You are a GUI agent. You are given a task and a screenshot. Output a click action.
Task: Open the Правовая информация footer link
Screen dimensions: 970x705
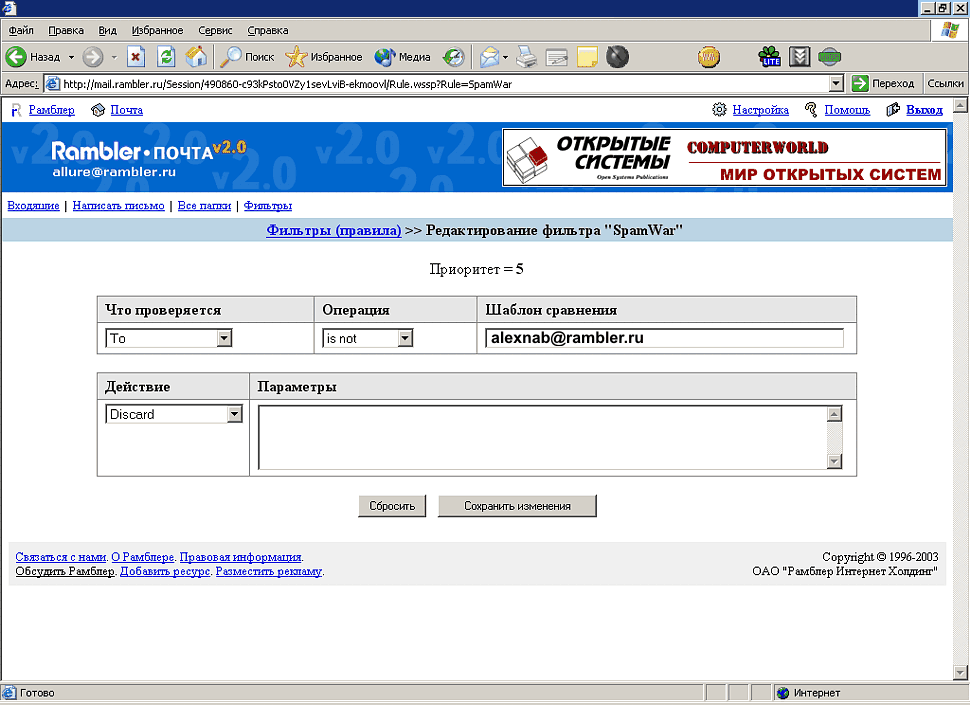click(x=240, y=557)
